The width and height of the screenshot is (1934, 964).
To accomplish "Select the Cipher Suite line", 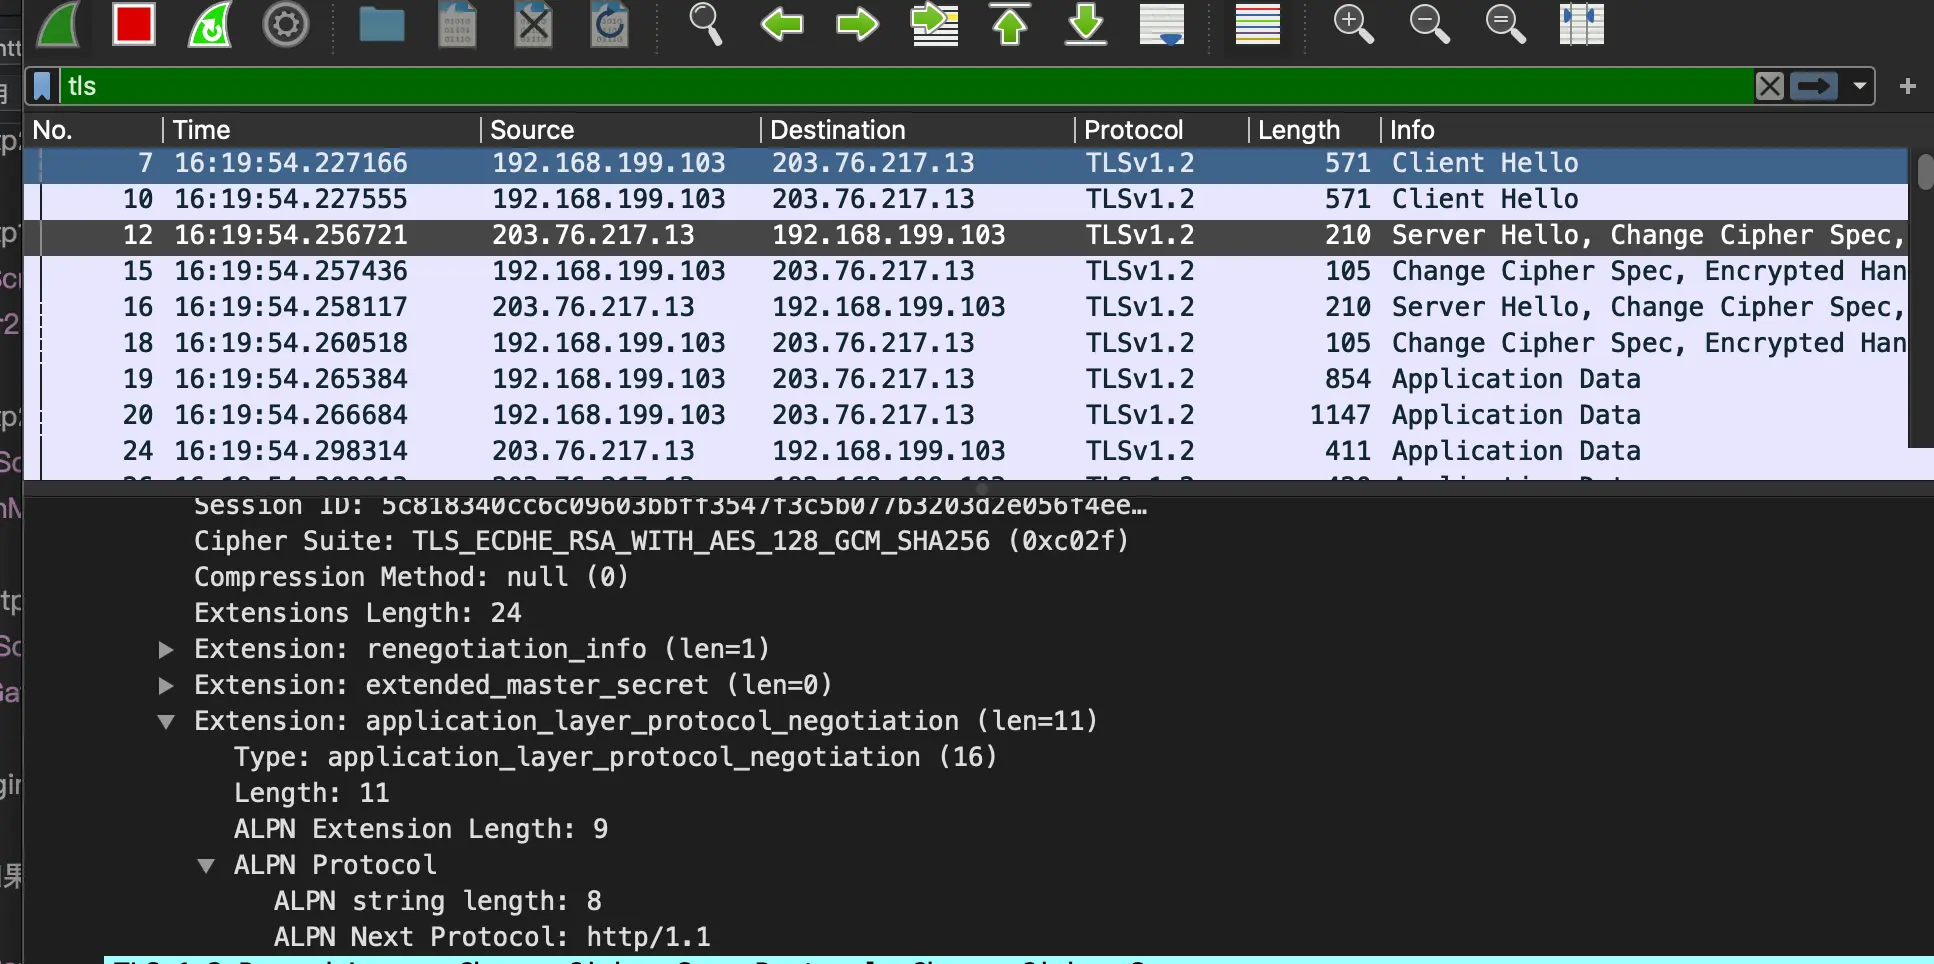I will coord(661,542).
